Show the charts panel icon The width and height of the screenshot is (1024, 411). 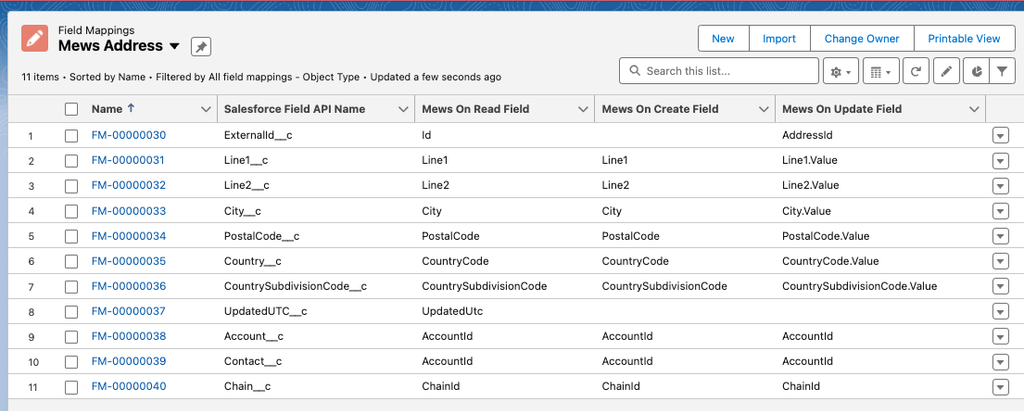coord(976,71)
